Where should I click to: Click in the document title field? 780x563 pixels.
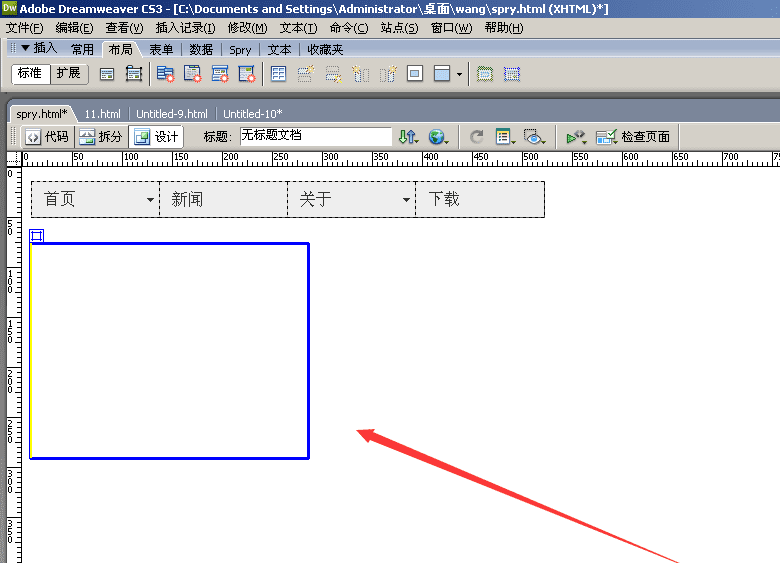pos(316,136)
